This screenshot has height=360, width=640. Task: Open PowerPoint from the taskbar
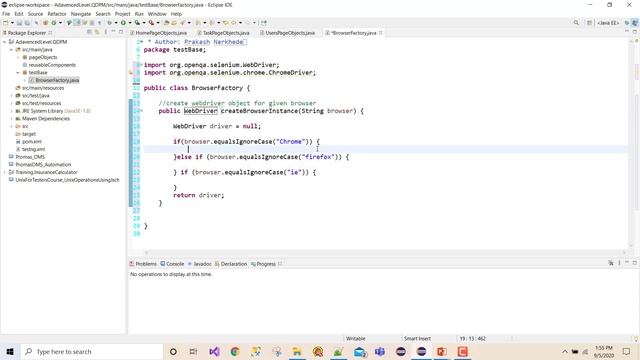click(442, 351)
